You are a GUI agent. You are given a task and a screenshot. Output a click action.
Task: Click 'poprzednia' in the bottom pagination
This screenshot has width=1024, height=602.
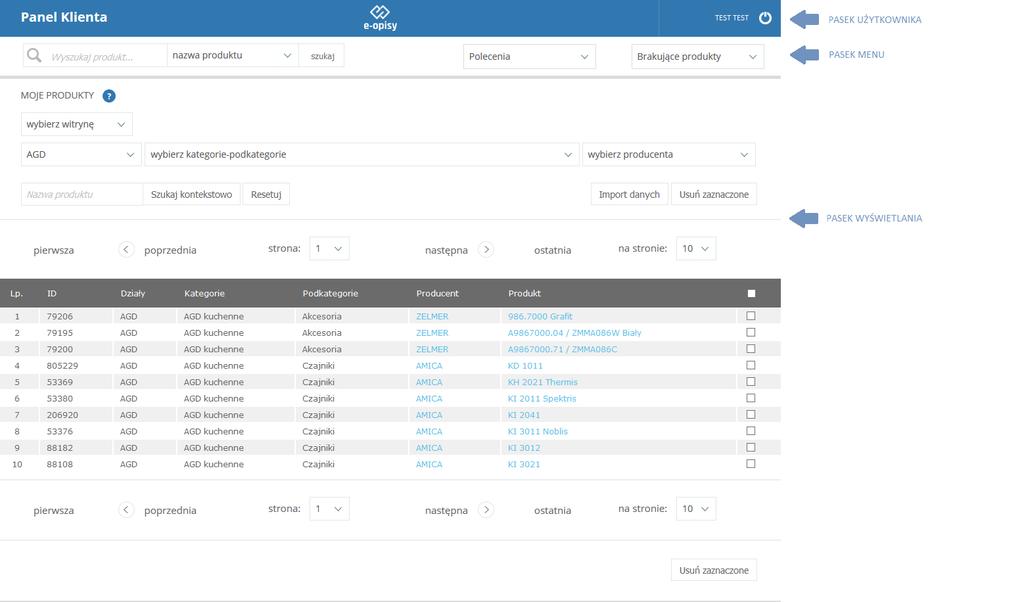170,511
